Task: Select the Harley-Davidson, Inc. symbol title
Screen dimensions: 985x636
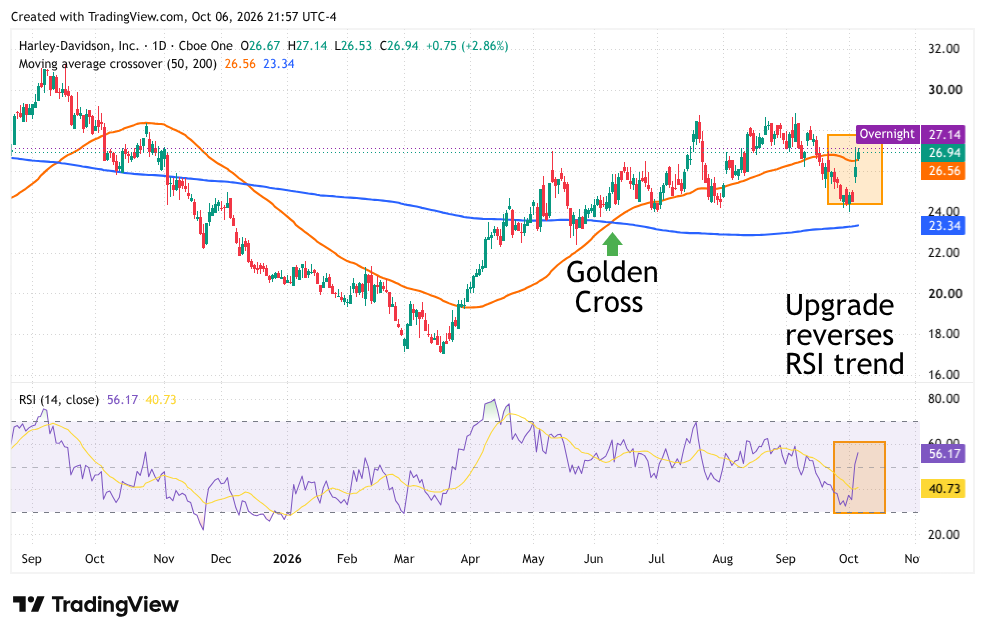Action: click(79, 46)
